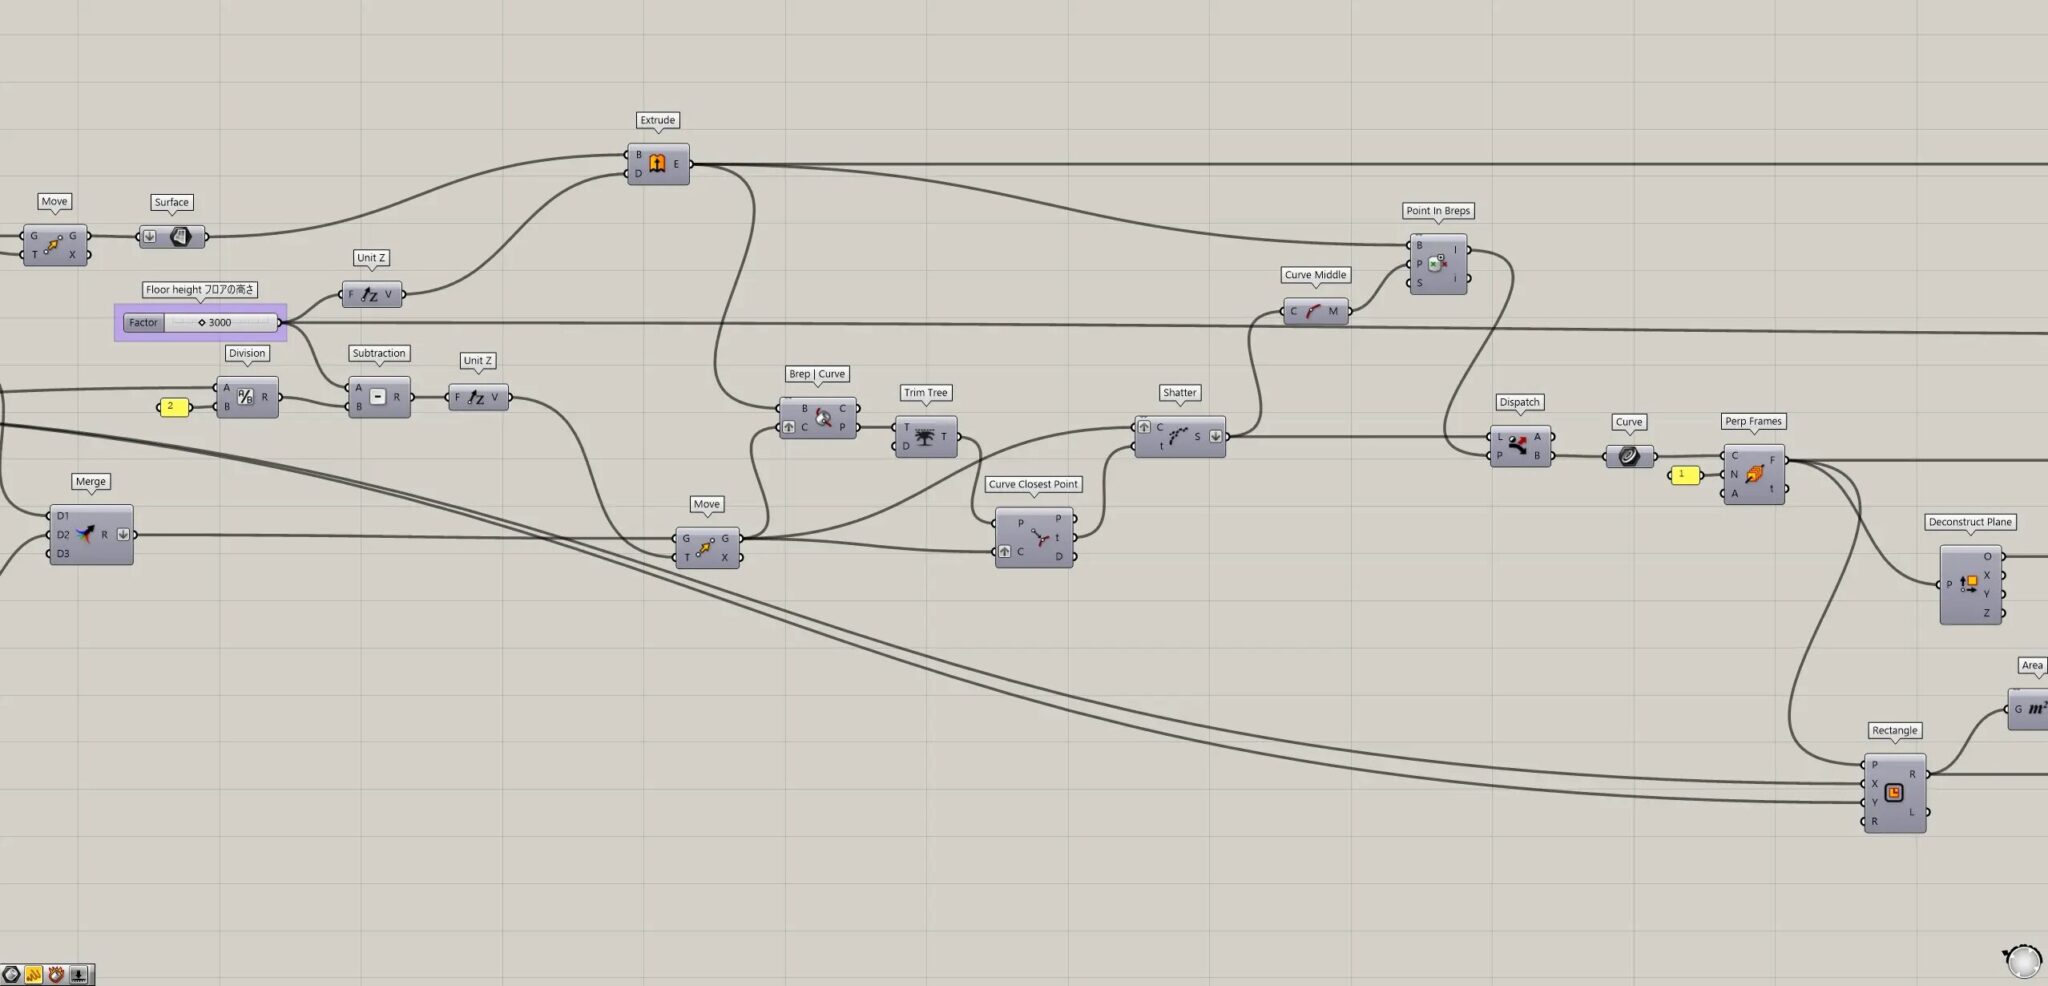The image size is (2048, 986).
Task: Click the Factor label on number slider
Action: (143, 323)
